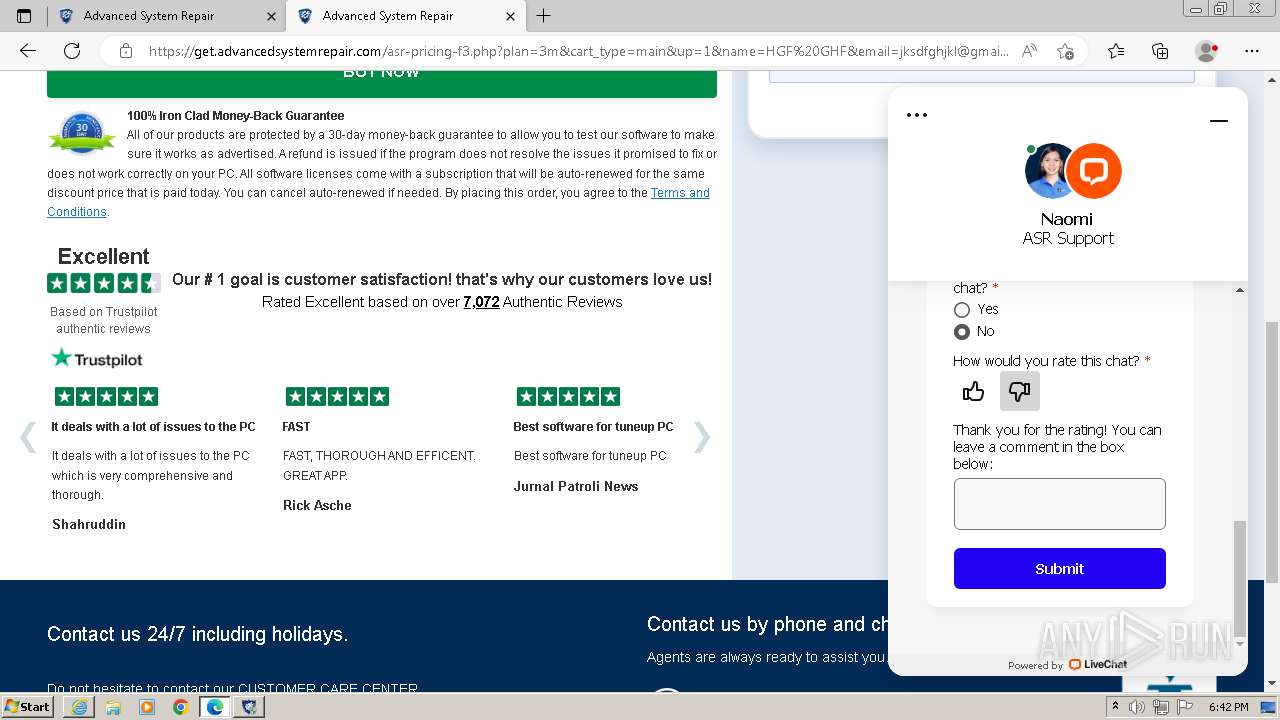The width and height of the screenshot is (1280, 720).
Task: Select reviewer name Shahruddin
Action: 89,524
